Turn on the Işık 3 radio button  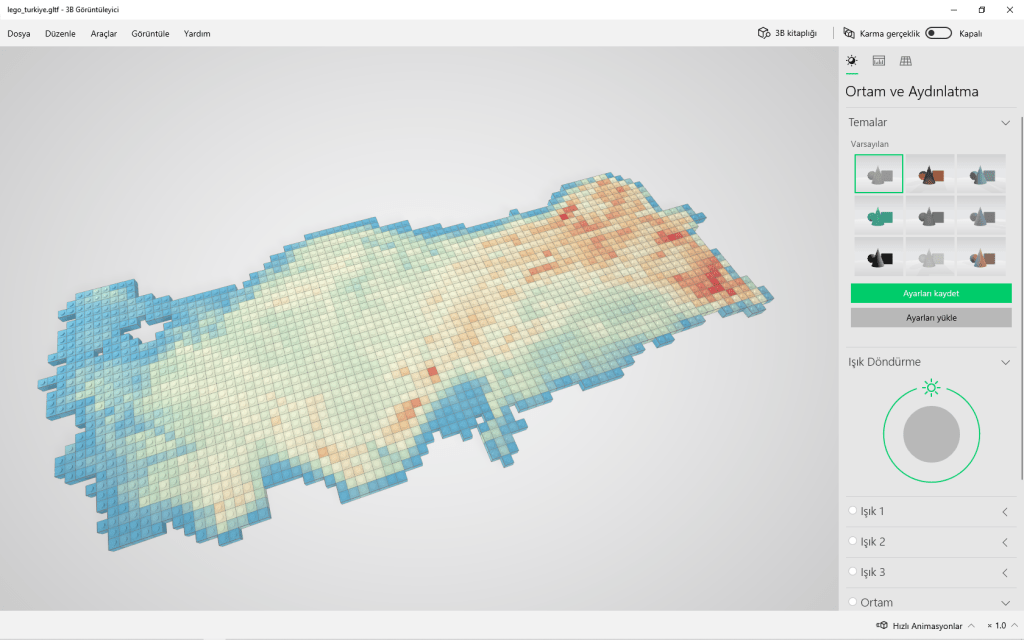pos(853,572)
